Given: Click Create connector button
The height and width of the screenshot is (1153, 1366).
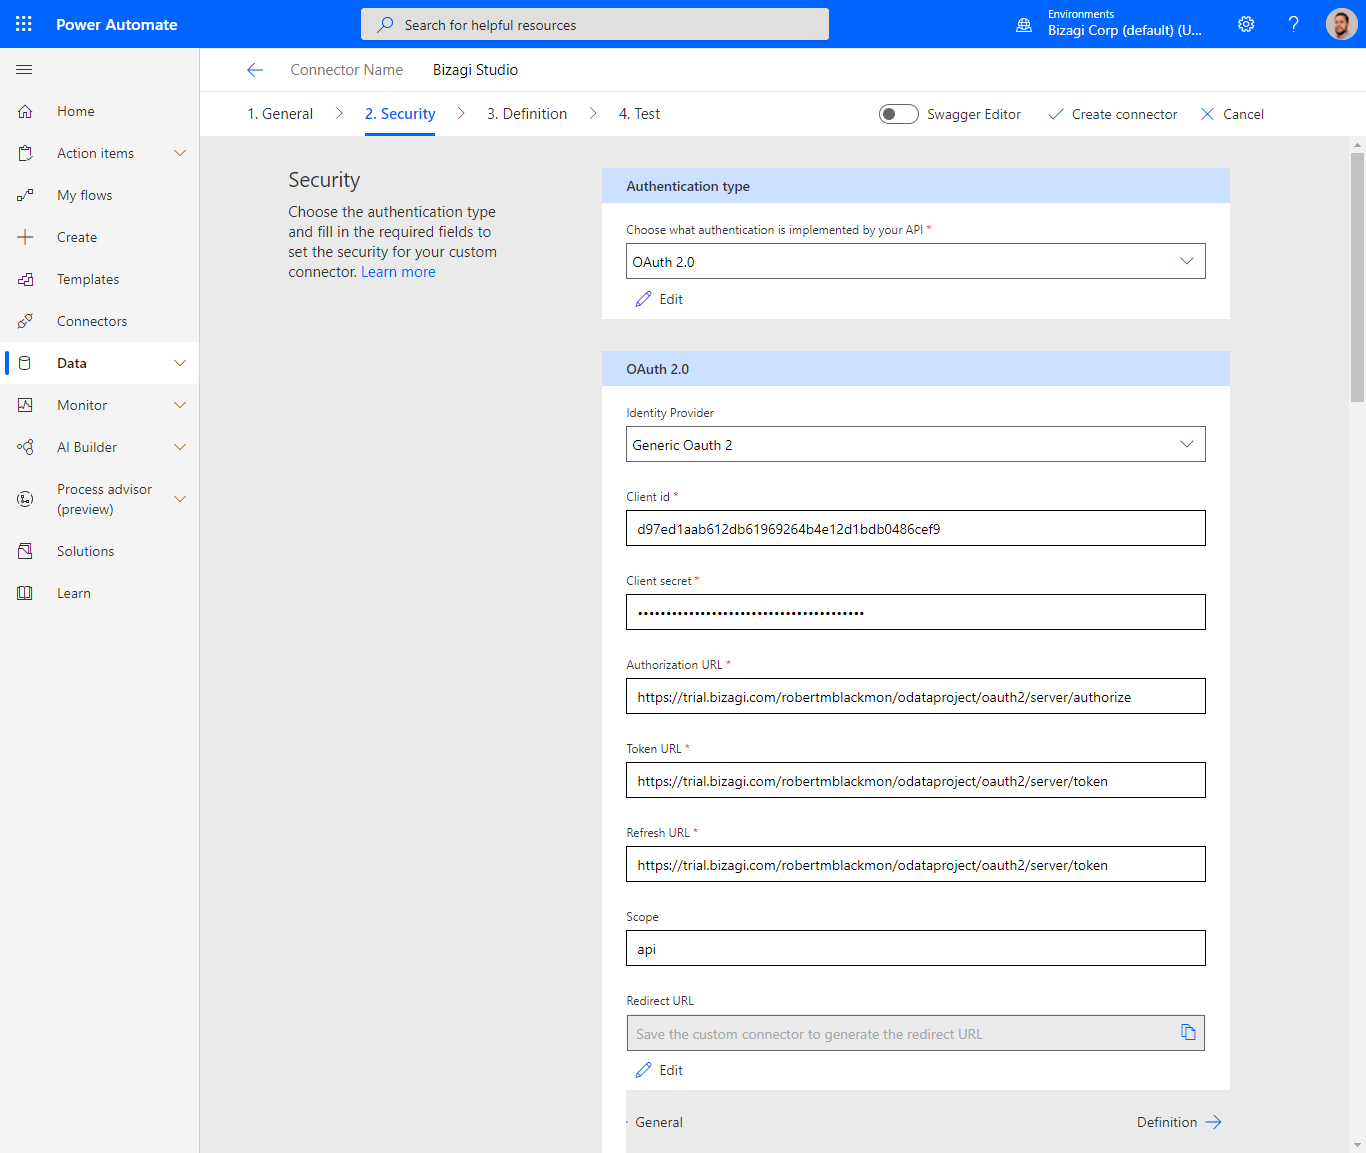Looking at the screenshot, I should 1112,114.
